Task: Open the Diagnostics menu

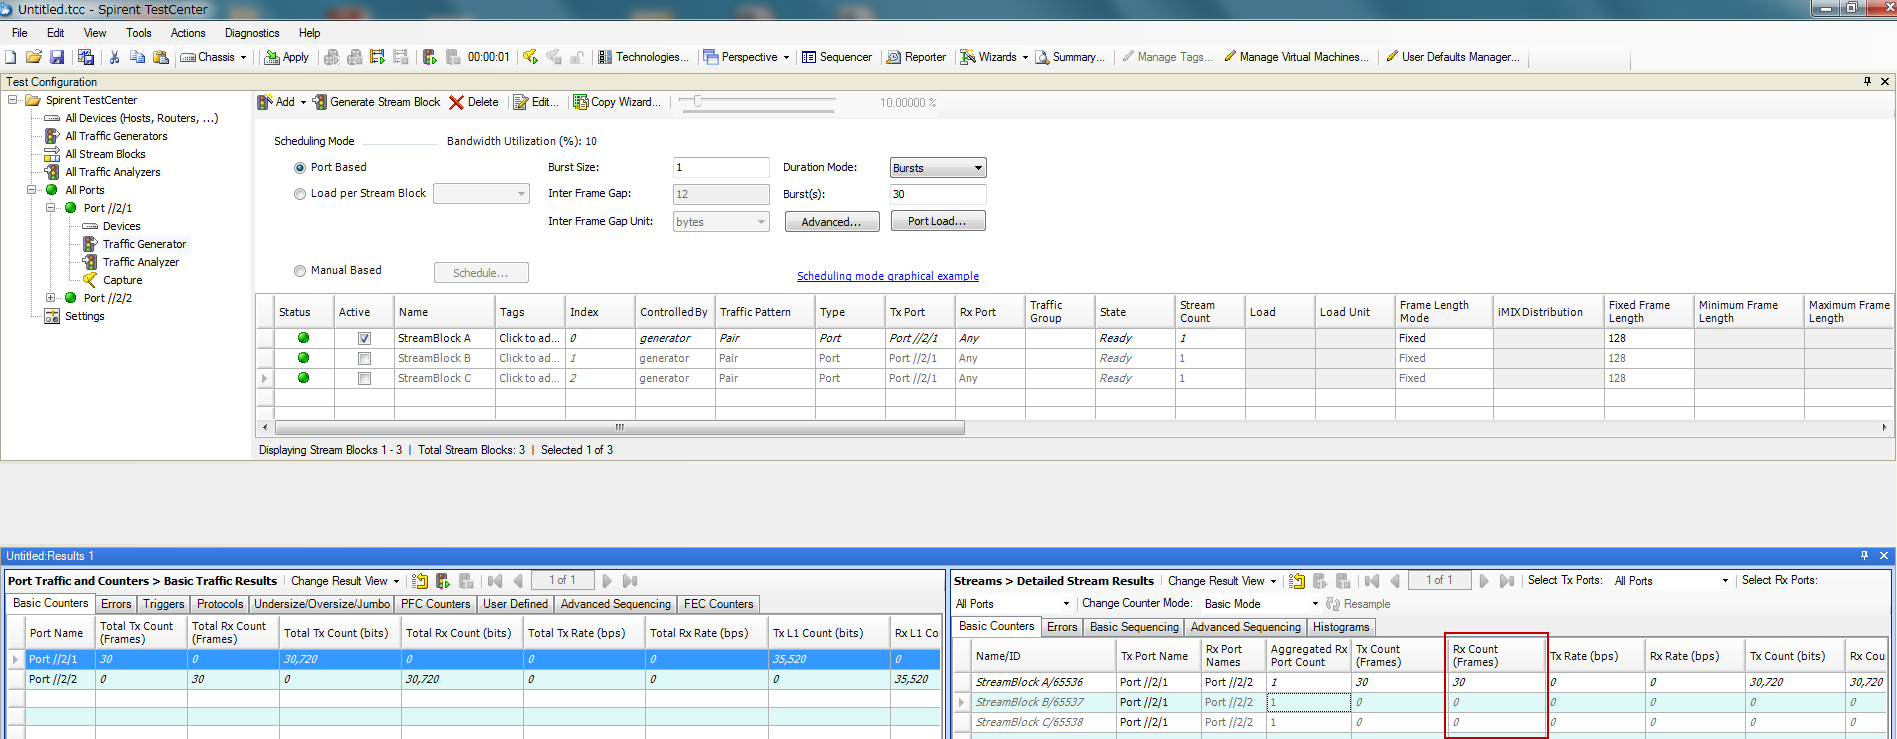Action: 252,33
